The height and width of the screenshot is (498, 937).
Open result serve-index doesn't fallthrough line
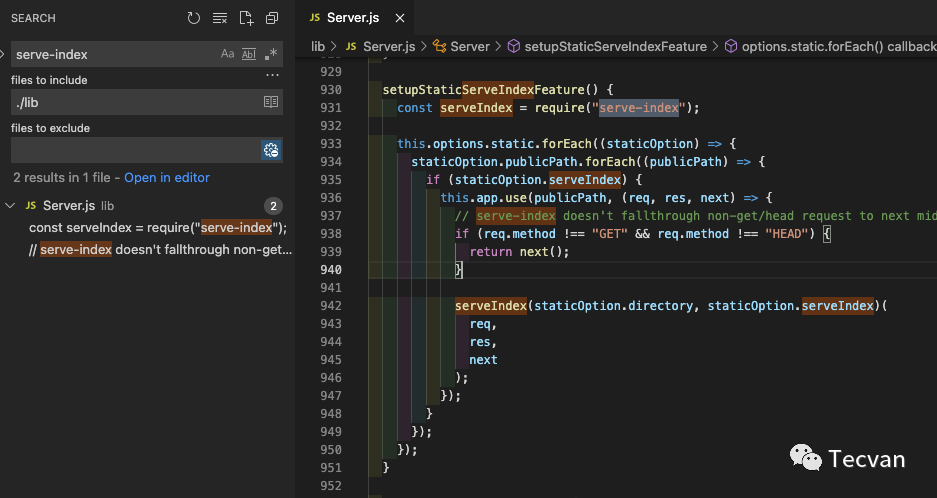(x=160, y=249)
